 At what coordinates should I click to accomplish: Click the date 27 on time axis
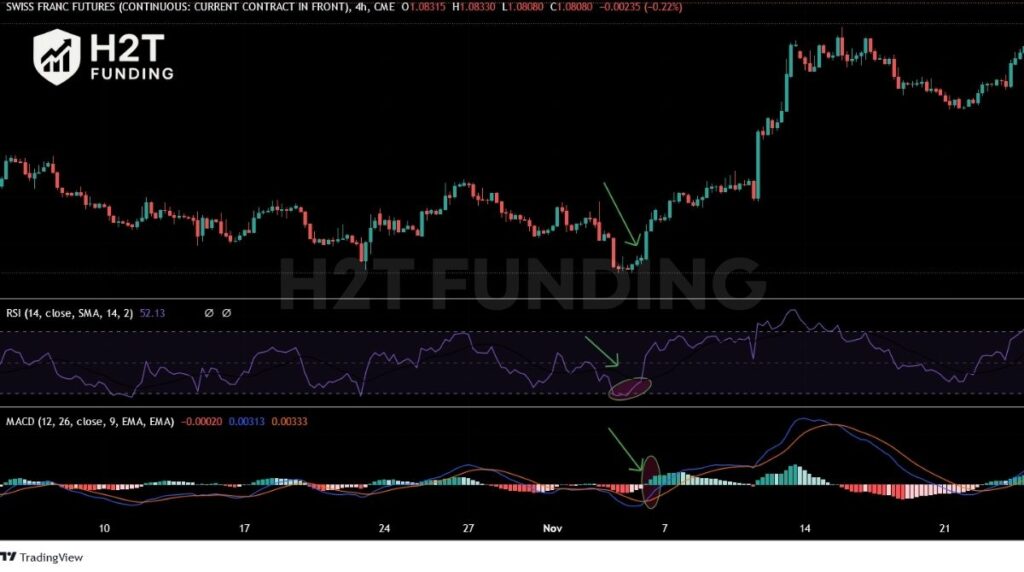[x=468, y=528]
